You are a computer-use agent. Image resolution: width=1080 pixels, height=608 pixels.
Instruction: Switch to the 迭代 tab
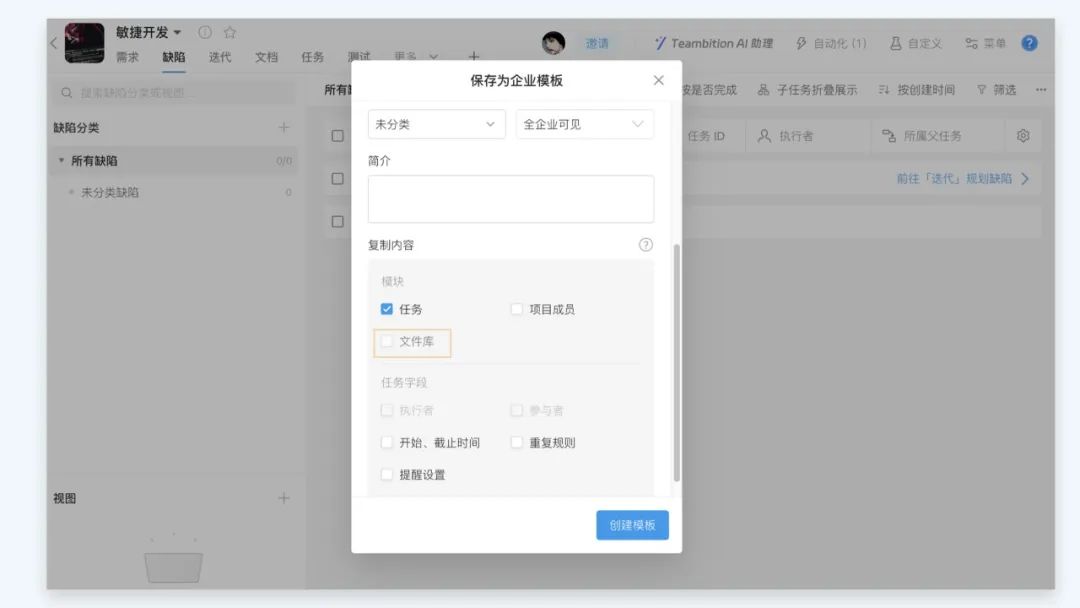tap(220, 58)
